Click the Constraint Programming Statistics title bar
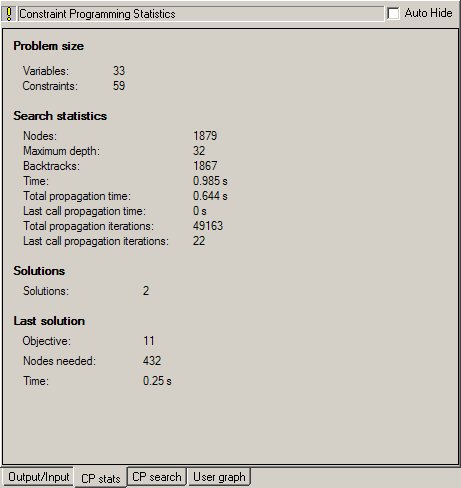Image resolution: width=461 pixels, height=488 pixels. click(x=201, y=14)
